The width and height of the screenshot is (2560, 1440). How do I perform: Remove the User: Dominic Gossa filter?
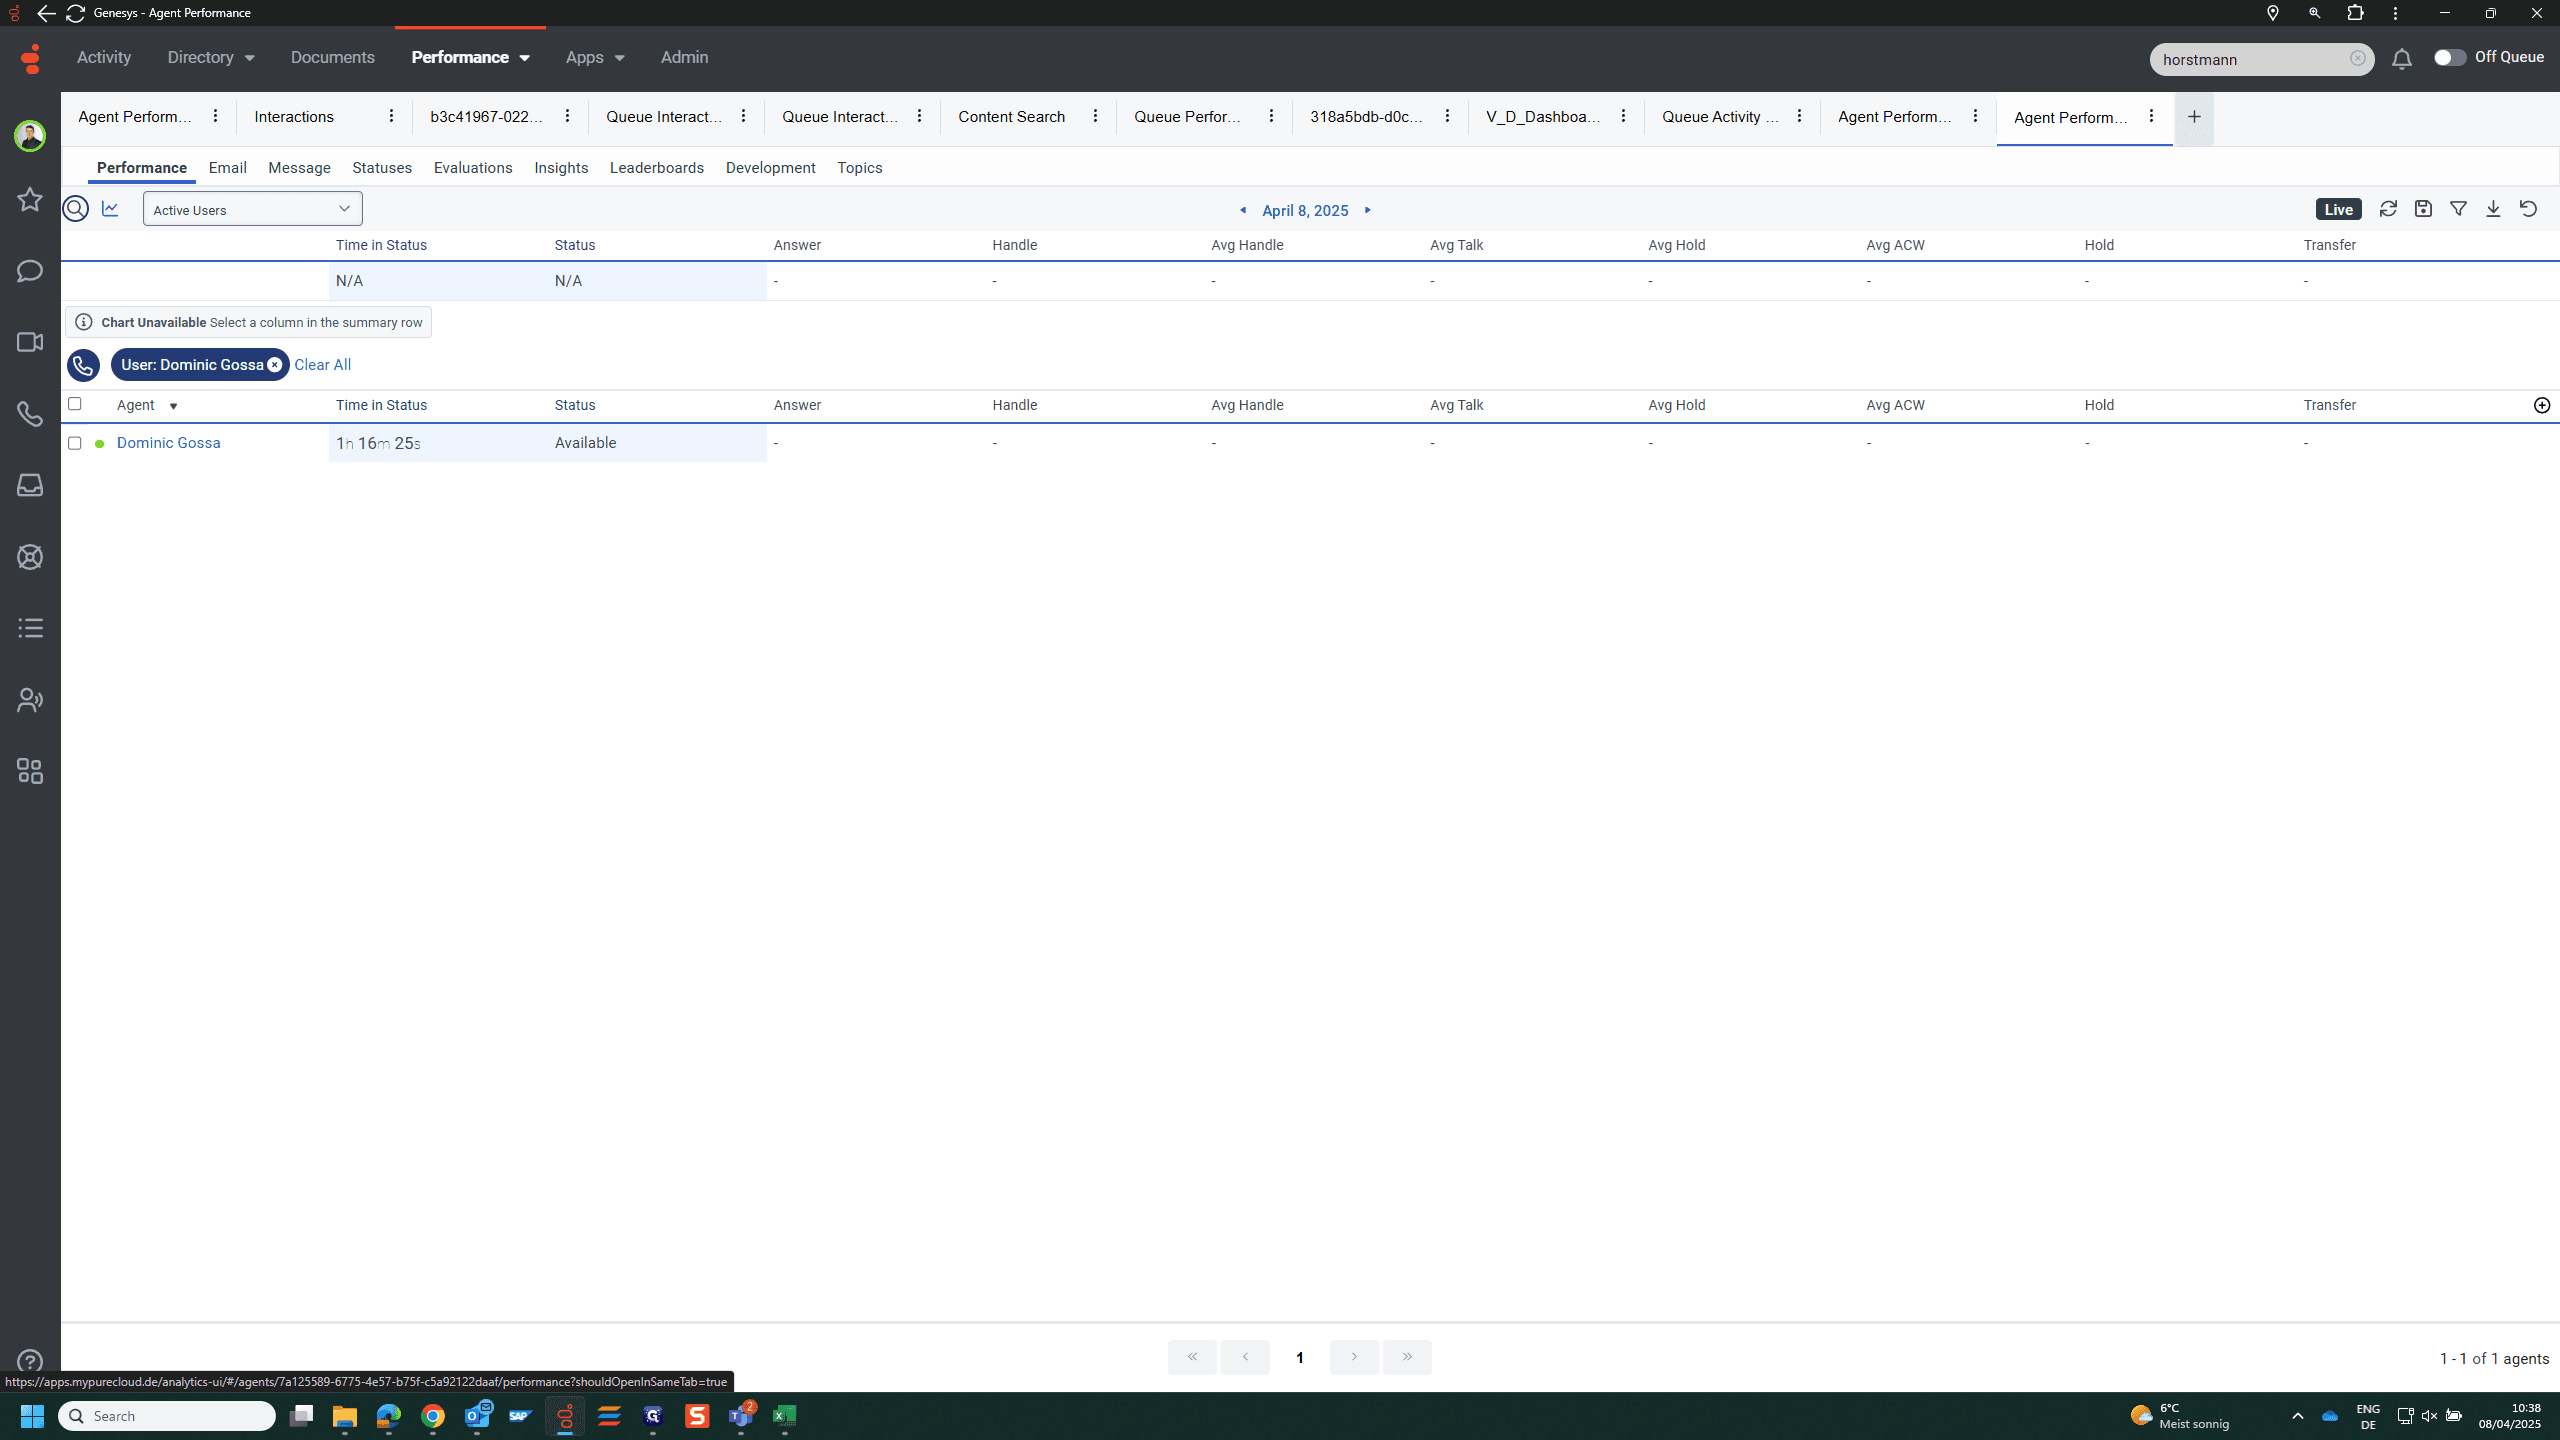point(274,365)
